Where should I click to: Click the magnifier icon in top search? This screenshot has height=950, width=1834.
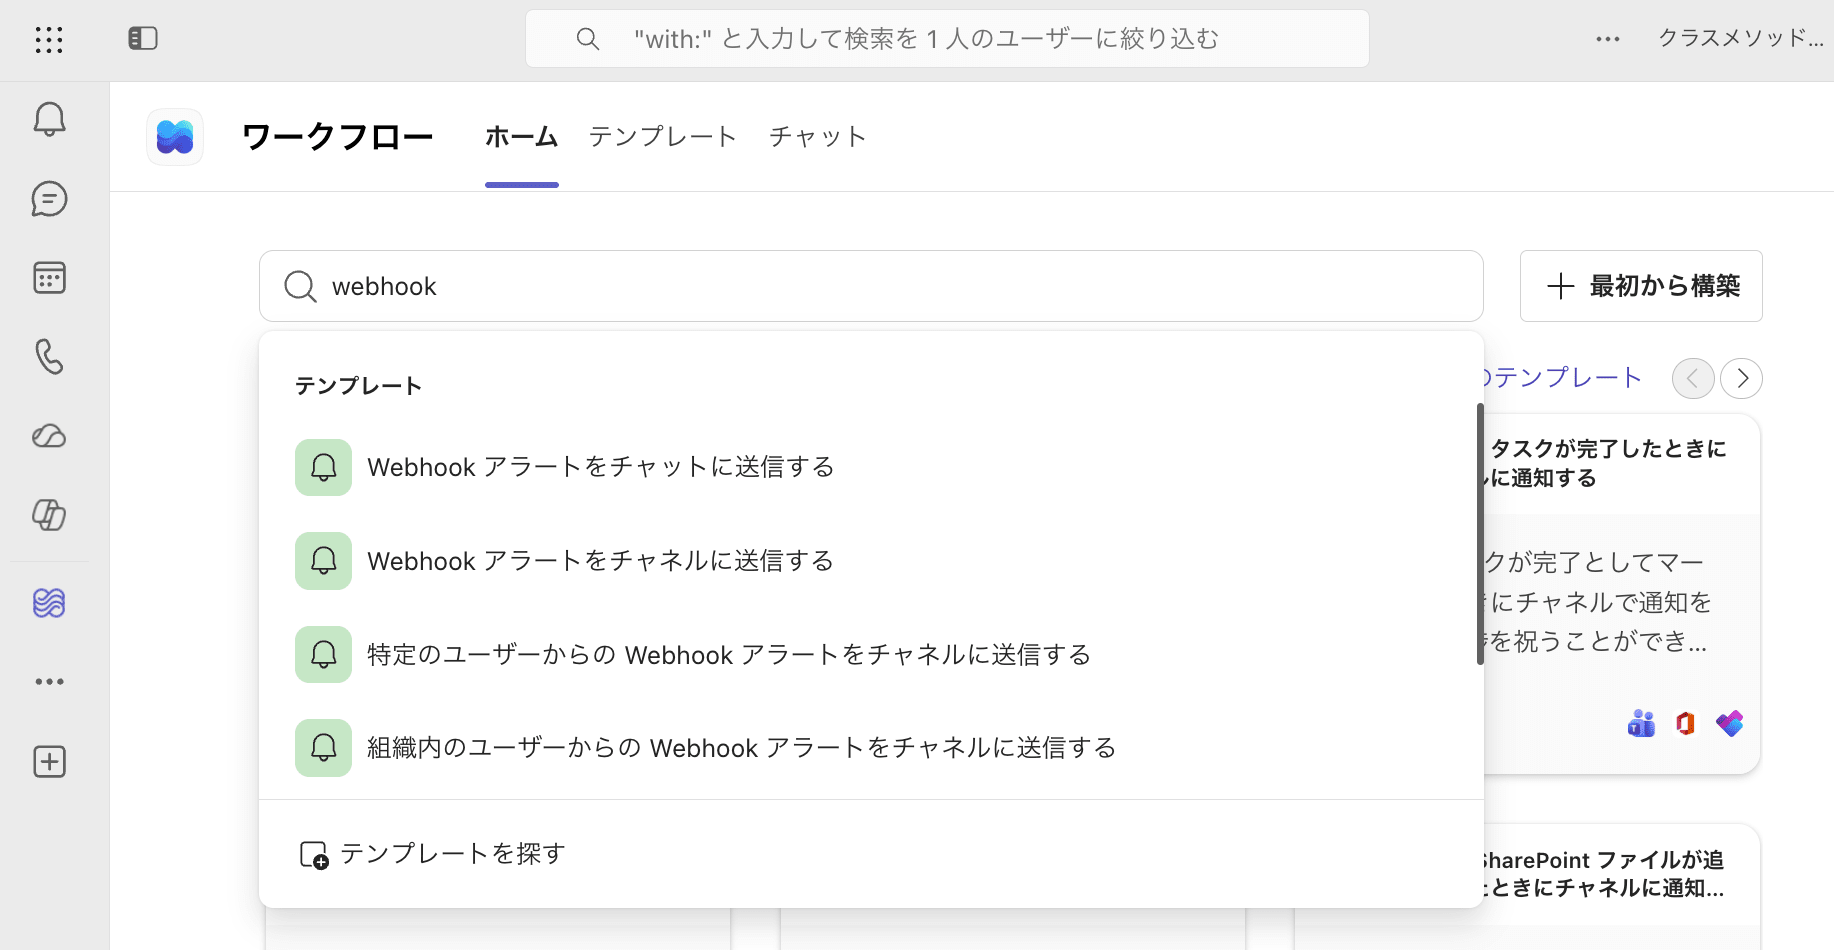[588, 39]
